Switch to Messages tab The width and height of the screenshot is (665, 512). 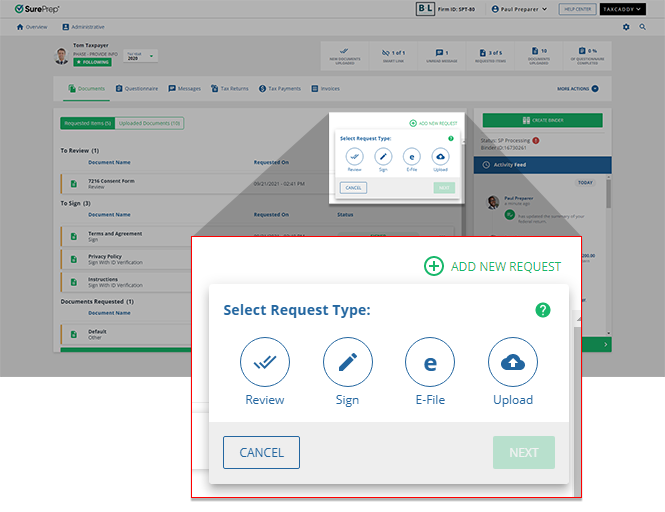tap(184, 89)
